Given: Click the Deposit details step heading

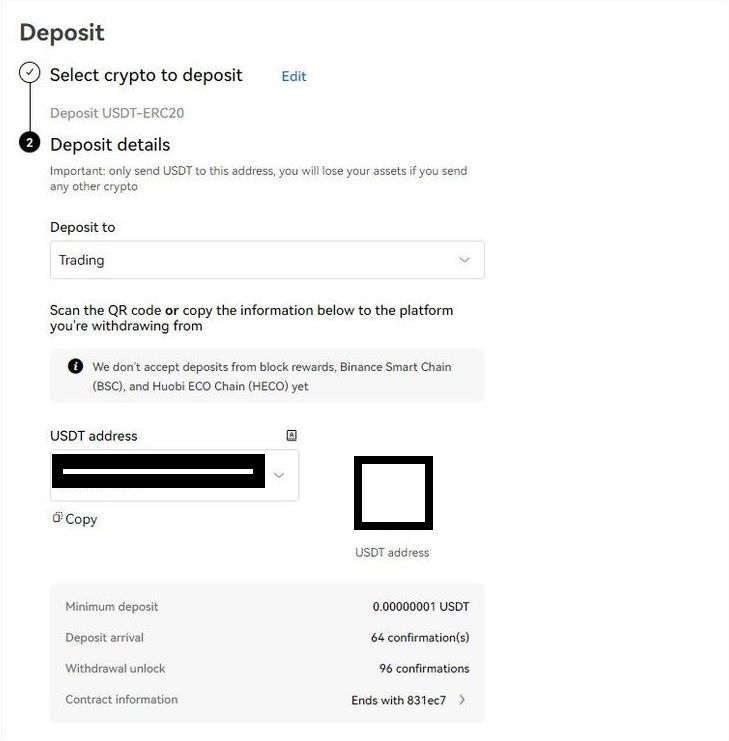Looking at the screenshot, I should coord(110,144).
